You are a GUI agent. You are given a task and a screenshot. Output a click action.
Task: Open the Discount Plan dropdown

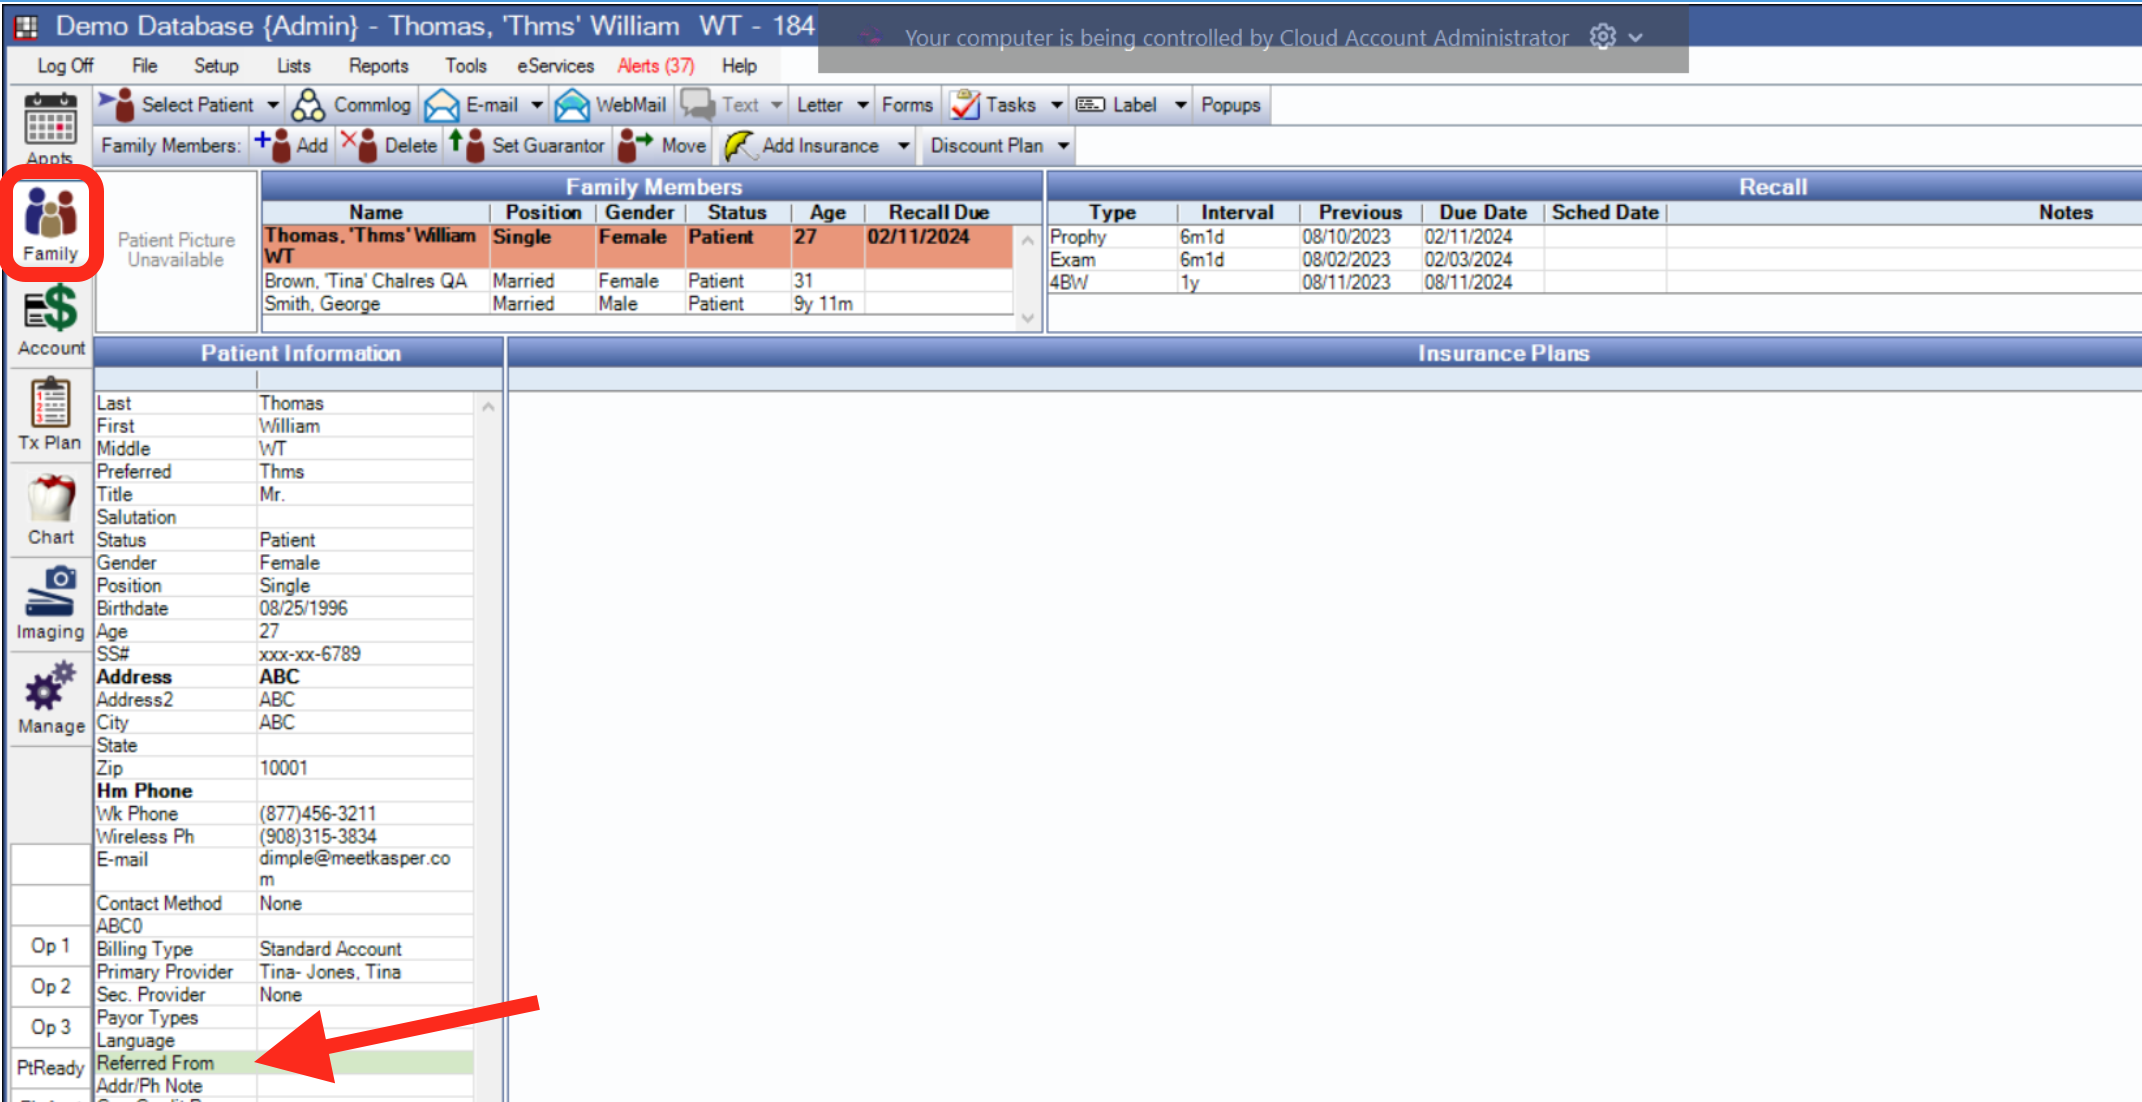[x=1063, y=146]
